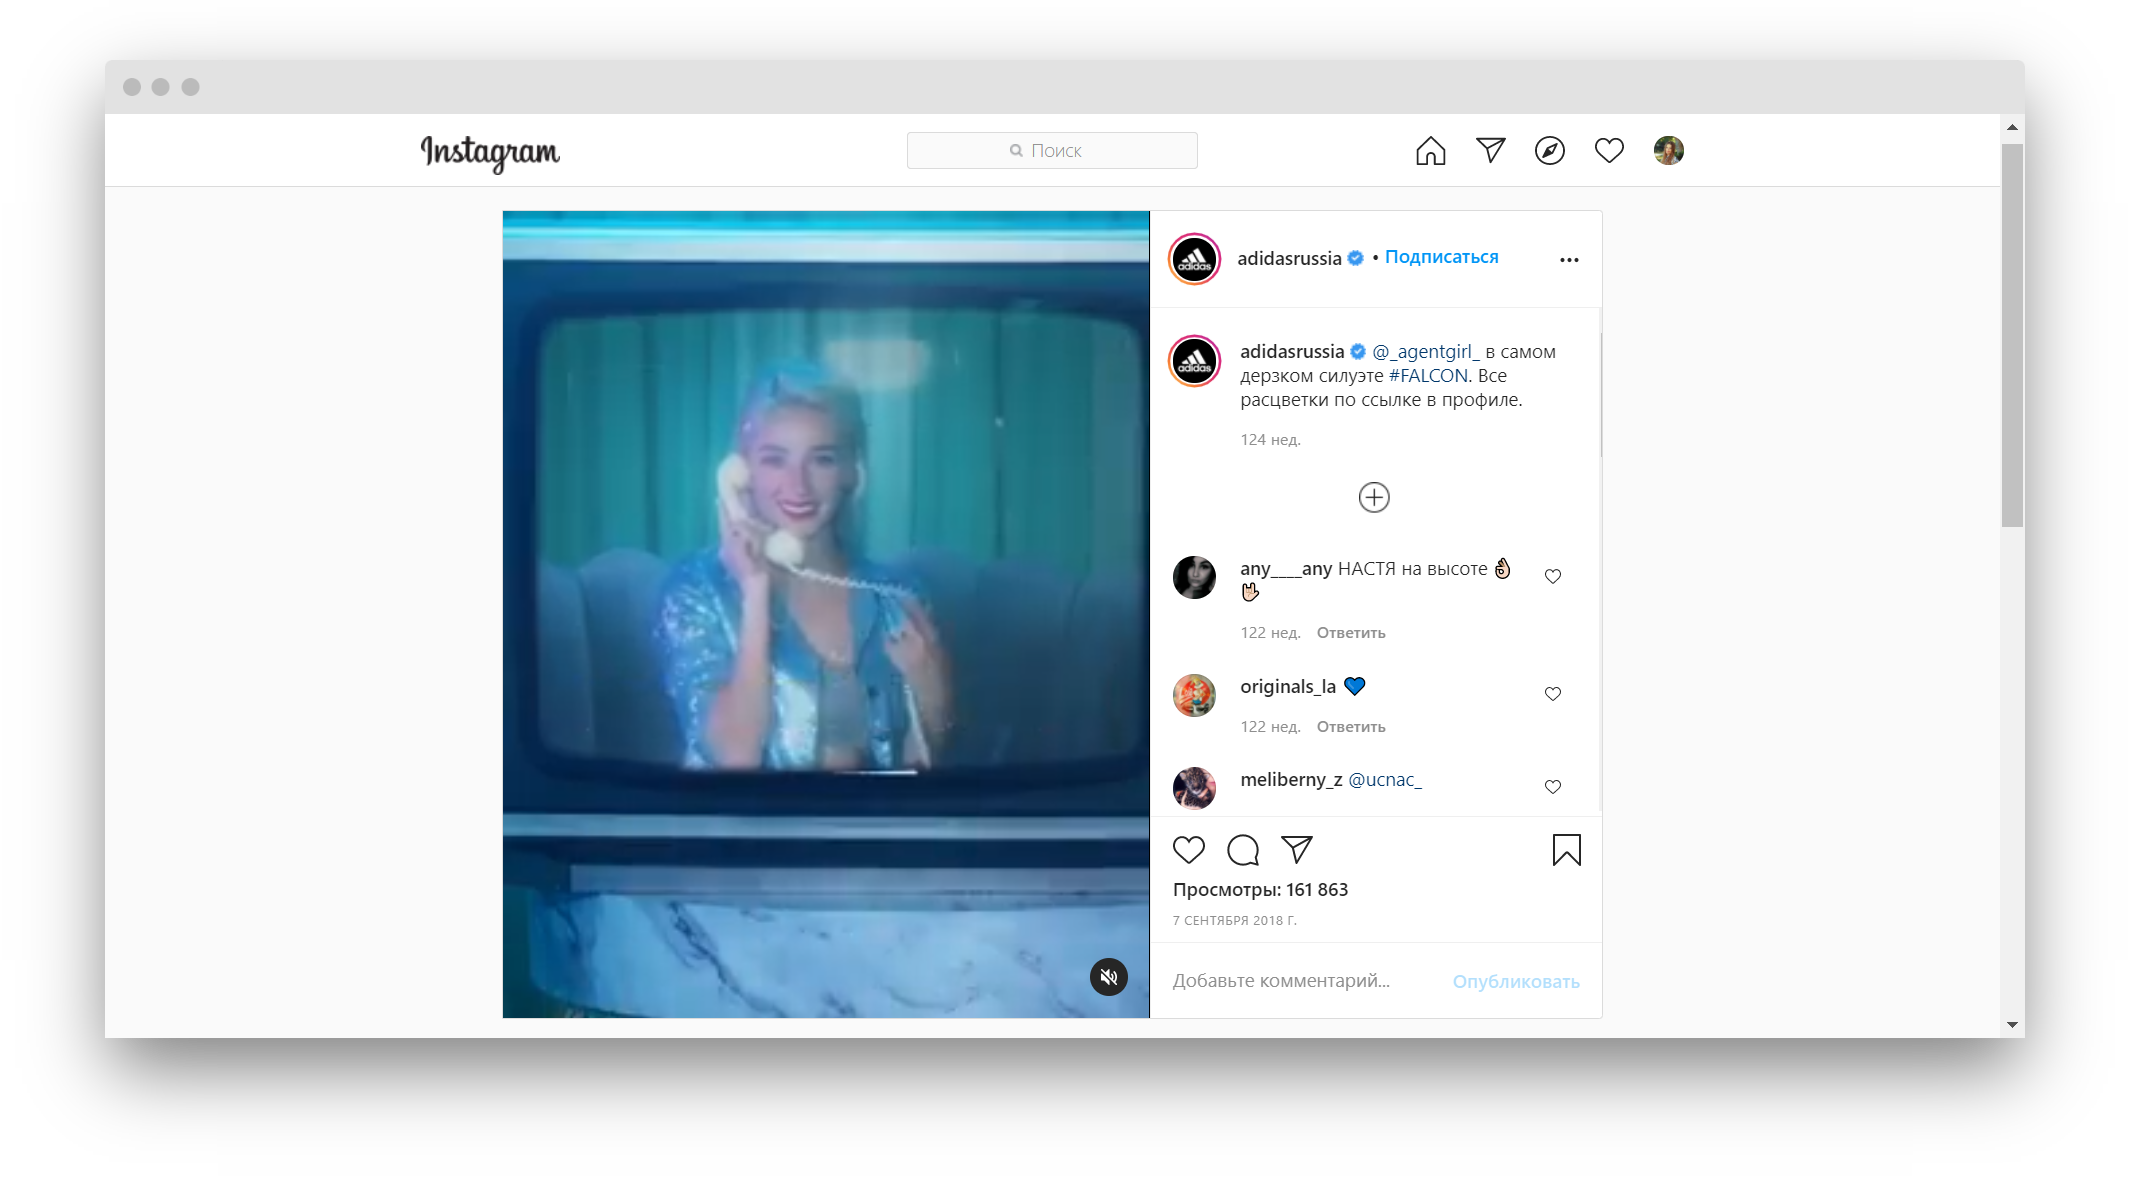Like the any___any comment

click(x=1552, y=576)
